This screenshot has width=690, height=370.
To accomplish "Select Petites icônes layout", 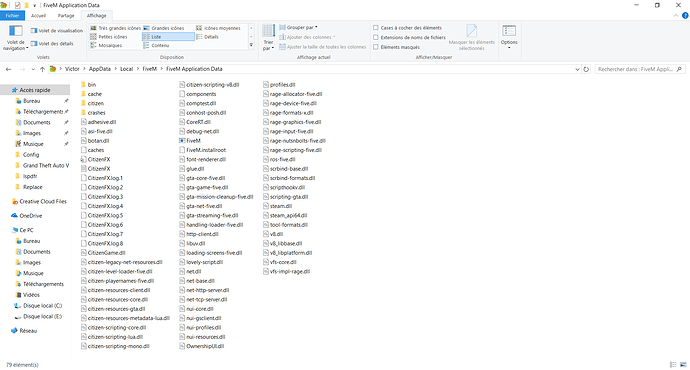I will [109, 37].
